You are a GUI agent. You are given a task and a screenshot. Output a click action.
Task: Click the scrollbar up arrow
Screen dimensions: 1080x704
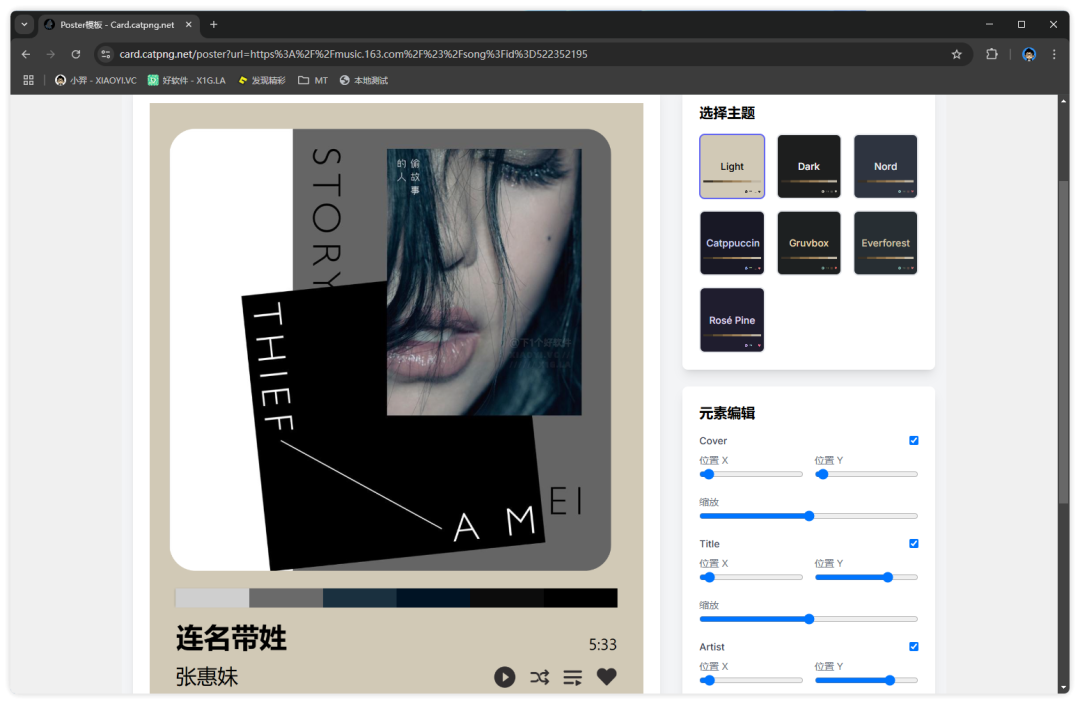pyautogui.click(x=1063, y=101)
